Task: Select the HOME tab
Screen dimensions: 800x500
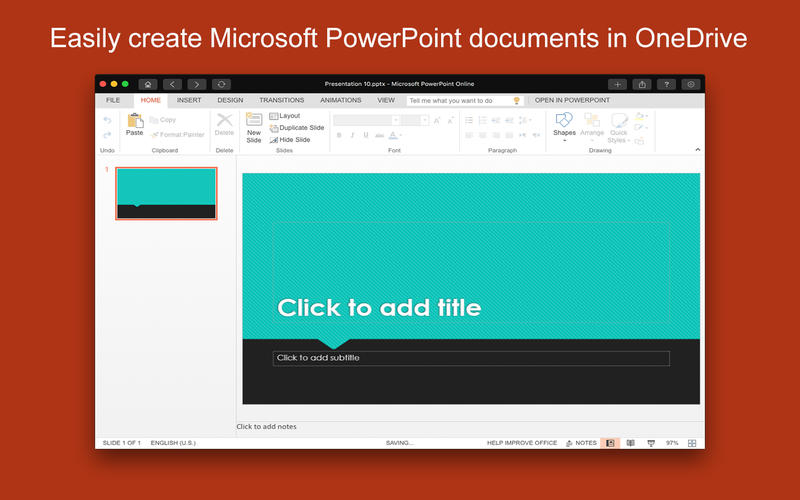Action: pyautogui.click(x=151, y=101)
